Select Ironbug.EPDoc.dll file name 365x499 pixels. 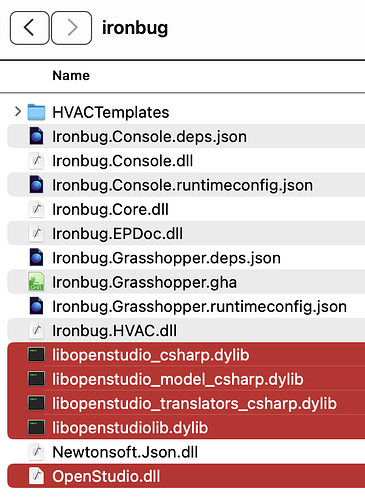coord(117,234)
